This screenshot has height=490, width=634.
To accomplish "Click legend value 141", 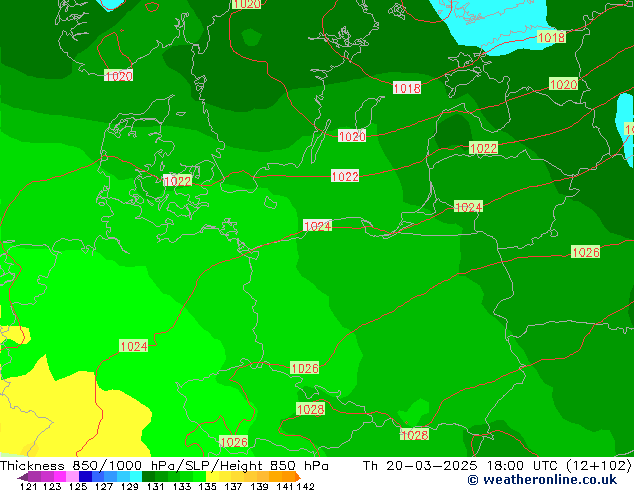I will pyautogui.click(x=285, y=486).
